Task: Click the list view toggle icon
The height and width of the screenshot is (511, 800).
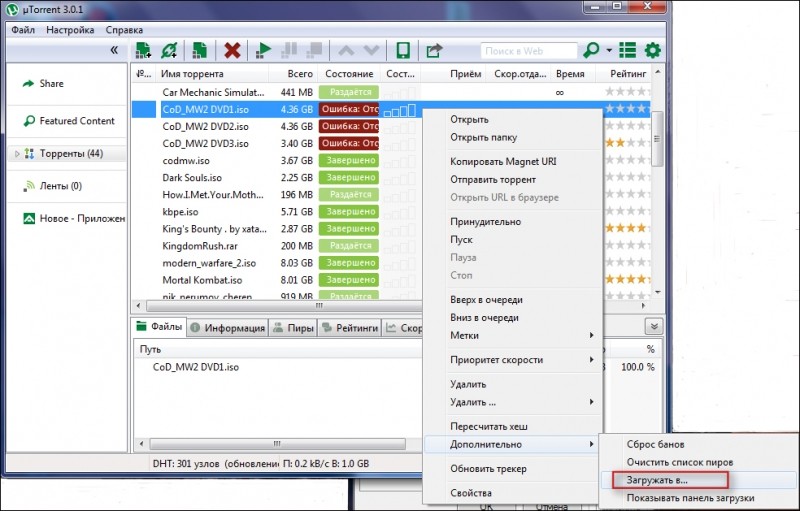Action: coord(628,50)
